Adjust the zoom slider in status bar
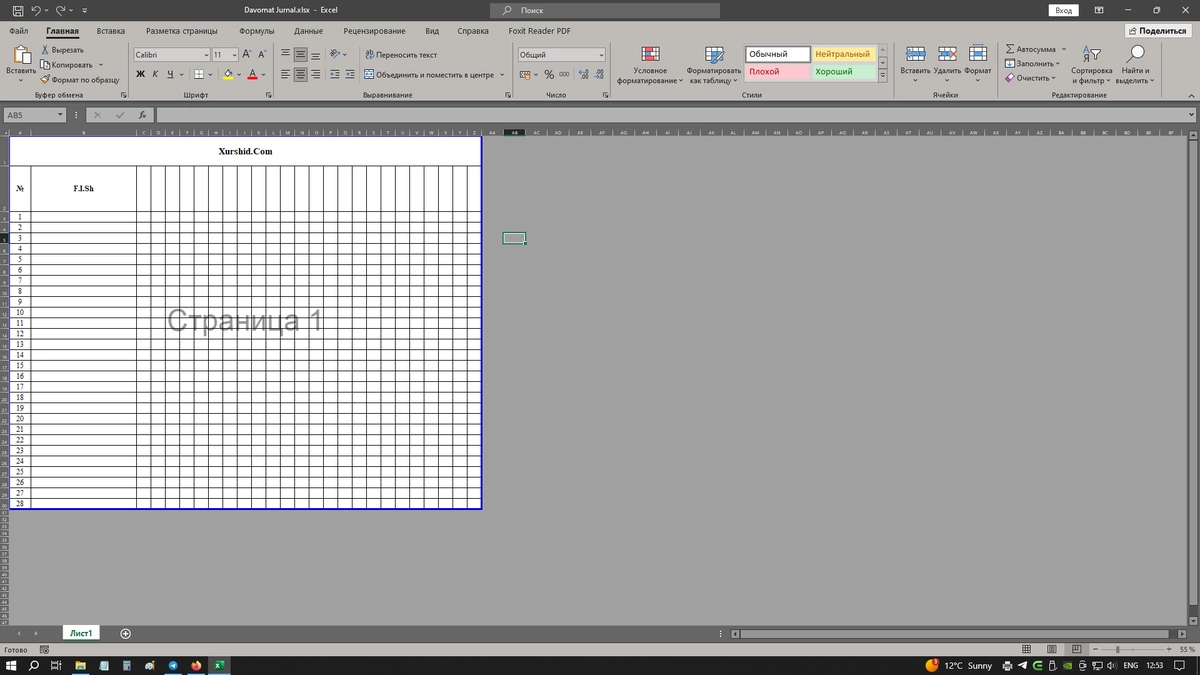This screenshot has width=1200, height=675. [x=1118, y=650]
